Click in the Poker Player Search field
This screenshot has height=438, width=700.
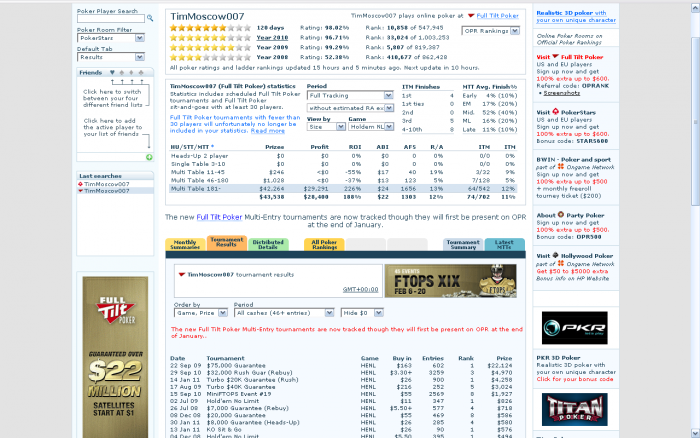111,18
